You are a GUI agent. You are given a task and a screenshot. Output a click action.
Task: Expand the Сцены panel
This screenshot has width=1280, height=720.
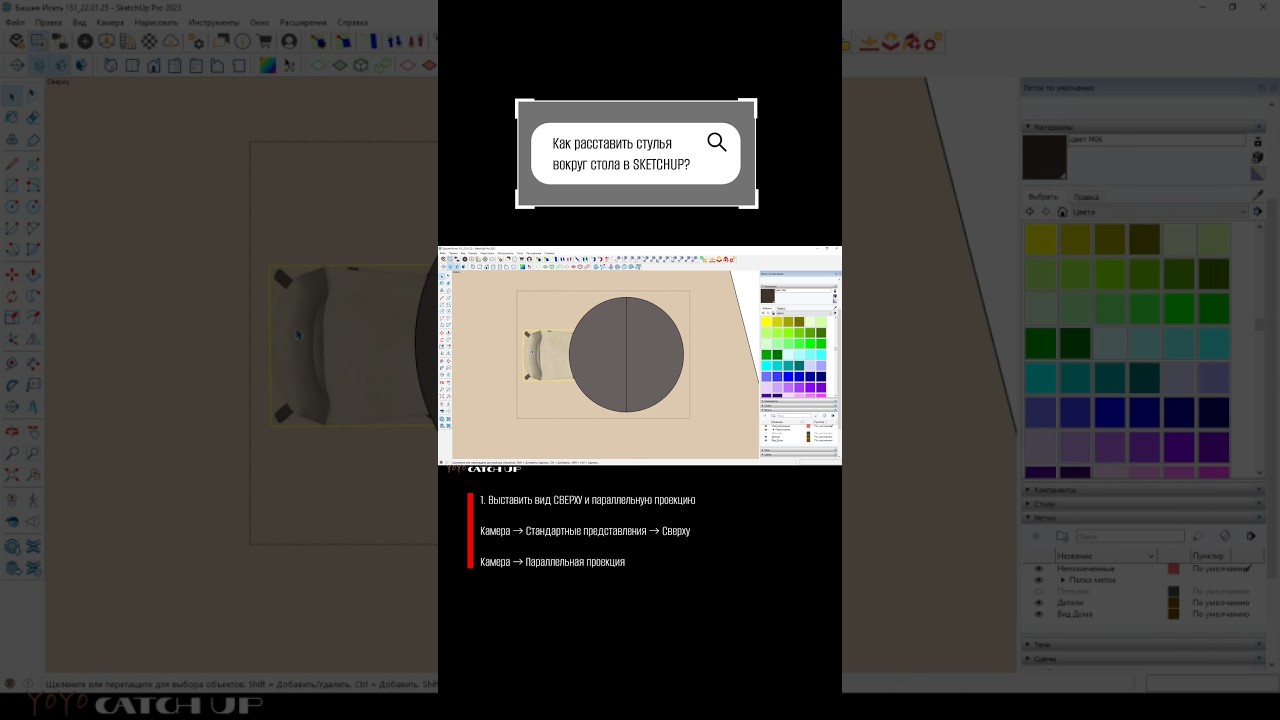click(x=1144, y=659)
